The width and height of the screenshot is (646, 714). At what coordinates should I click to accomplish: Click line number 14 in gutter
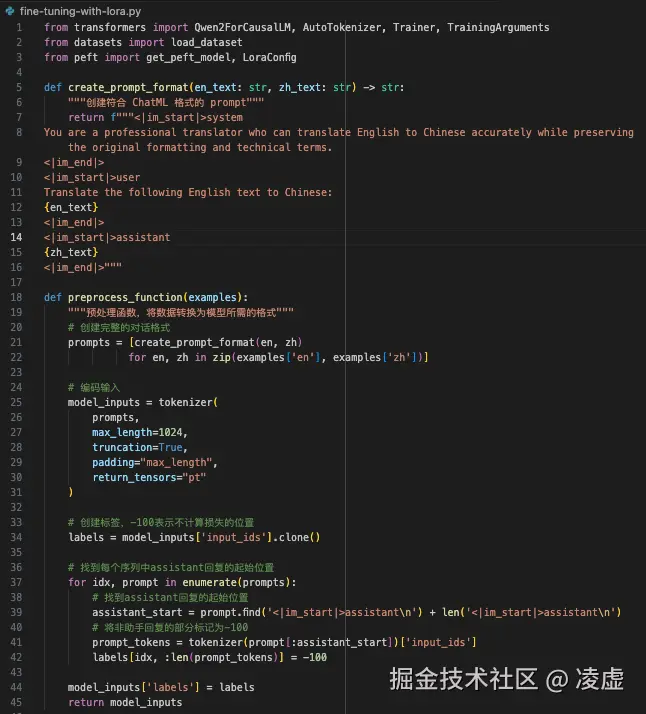pyautogui.click(x=16, y=237)
